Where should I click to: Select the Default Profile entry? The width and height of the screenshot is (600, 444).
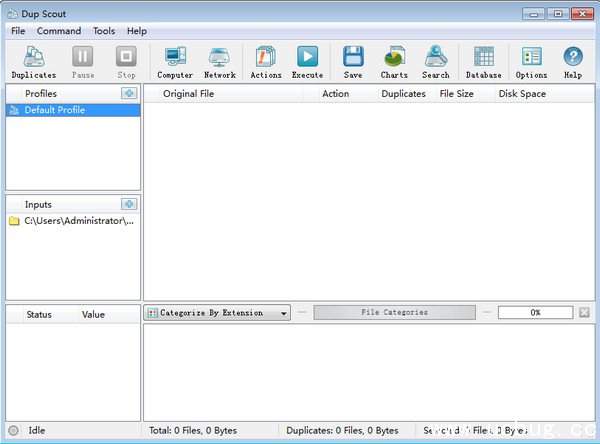[55, 110]
